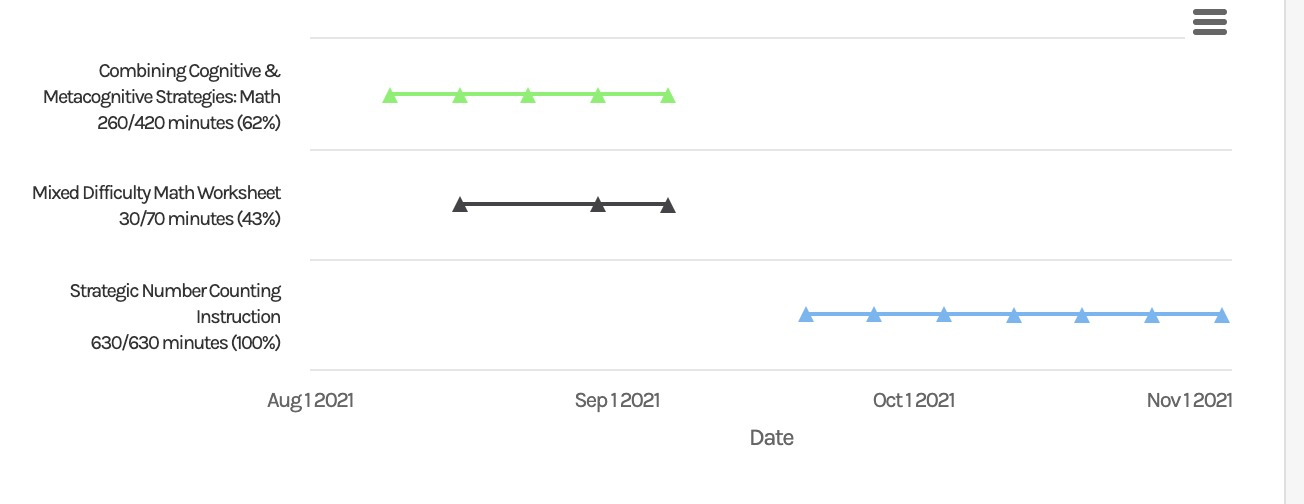Screen dimensions: 1304x504
Task: Click middle black triangle on Math Worksheet line
Action: (x=598, y=205)
